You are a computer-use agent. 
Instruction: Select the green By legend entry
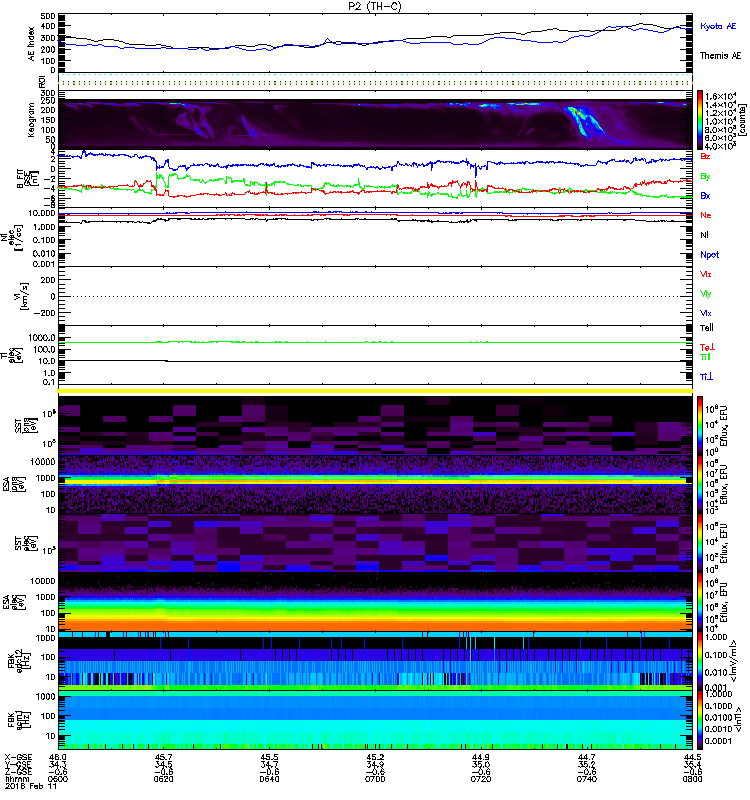coord(706,177)
